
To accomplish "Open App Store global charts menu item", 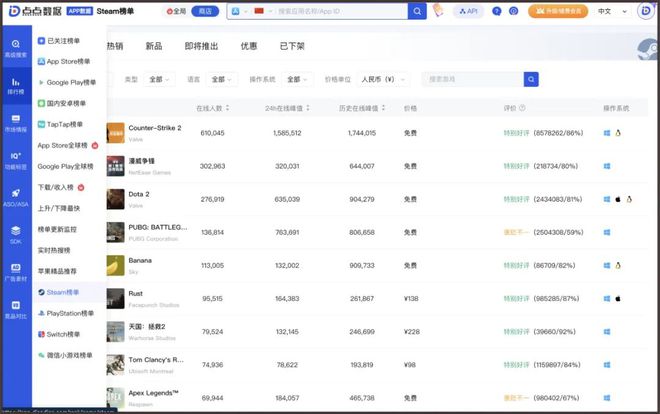I will tap(67, 145).
